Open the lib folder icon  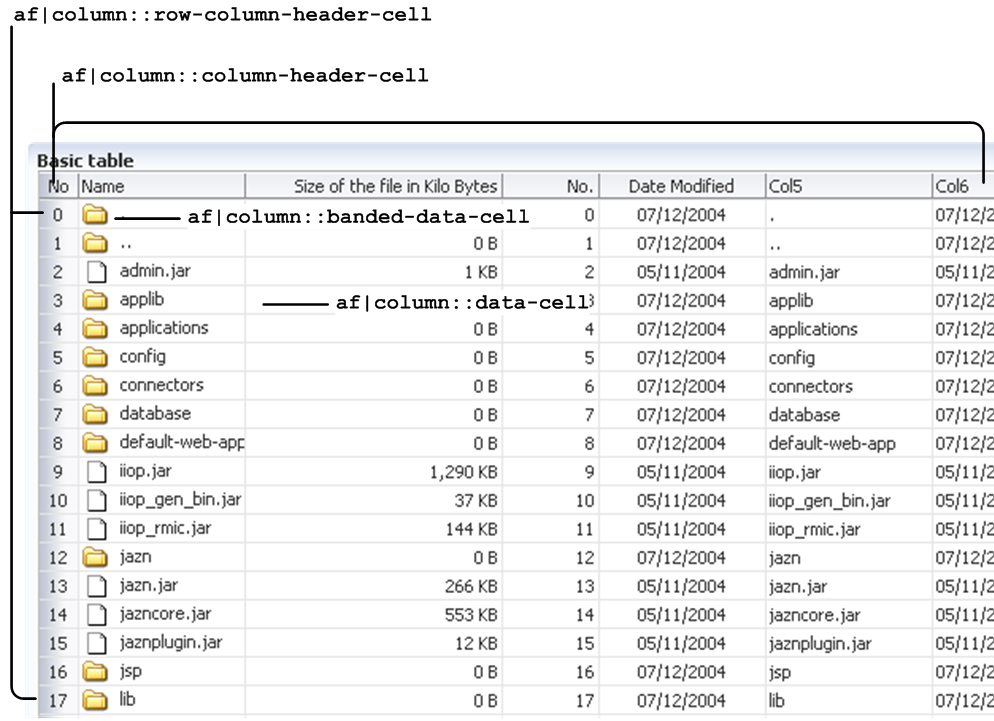coord(95,700)
